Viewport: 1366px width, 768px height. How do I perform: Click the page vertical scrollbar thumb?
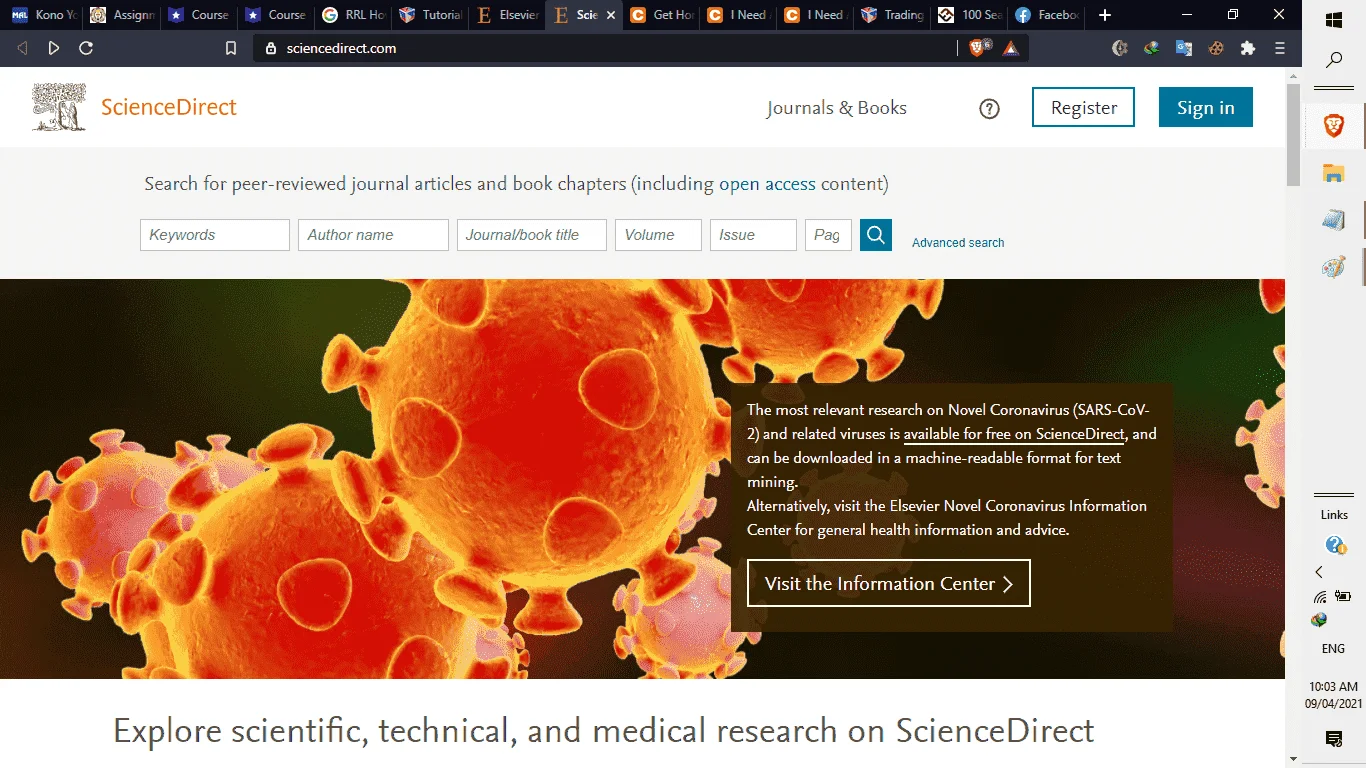(x=1294, y=135)
